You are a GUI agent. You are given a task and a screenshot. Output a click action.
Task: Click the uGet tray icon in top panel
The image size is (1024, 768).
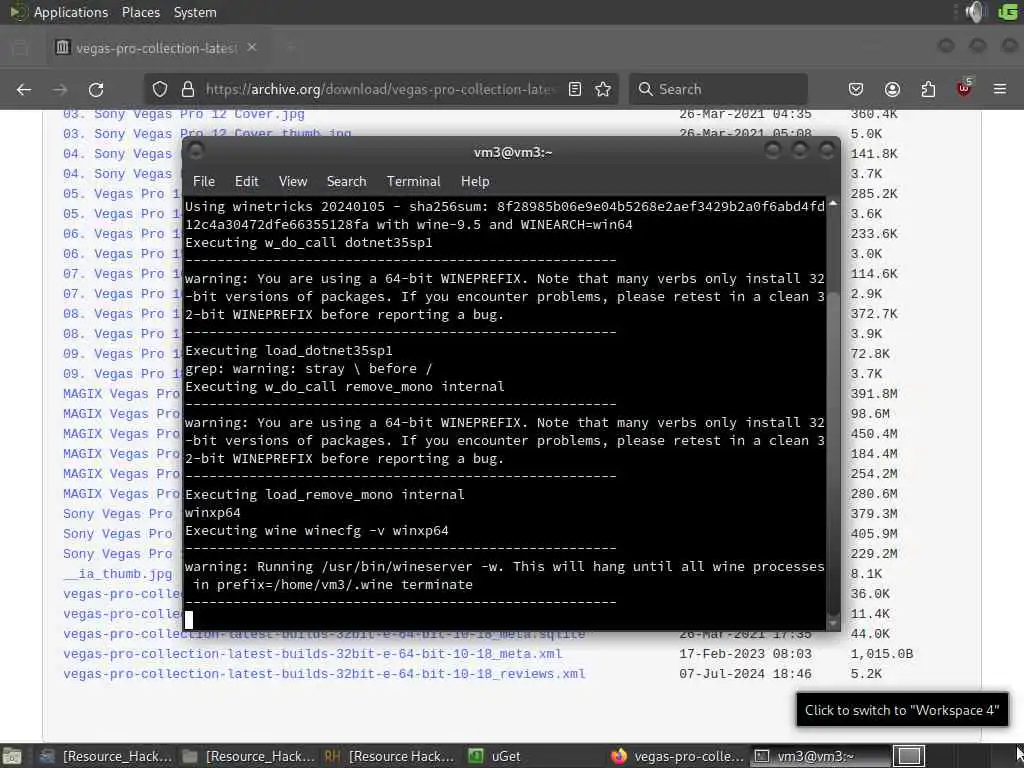pyautogui.click(x=1008, y=12)
